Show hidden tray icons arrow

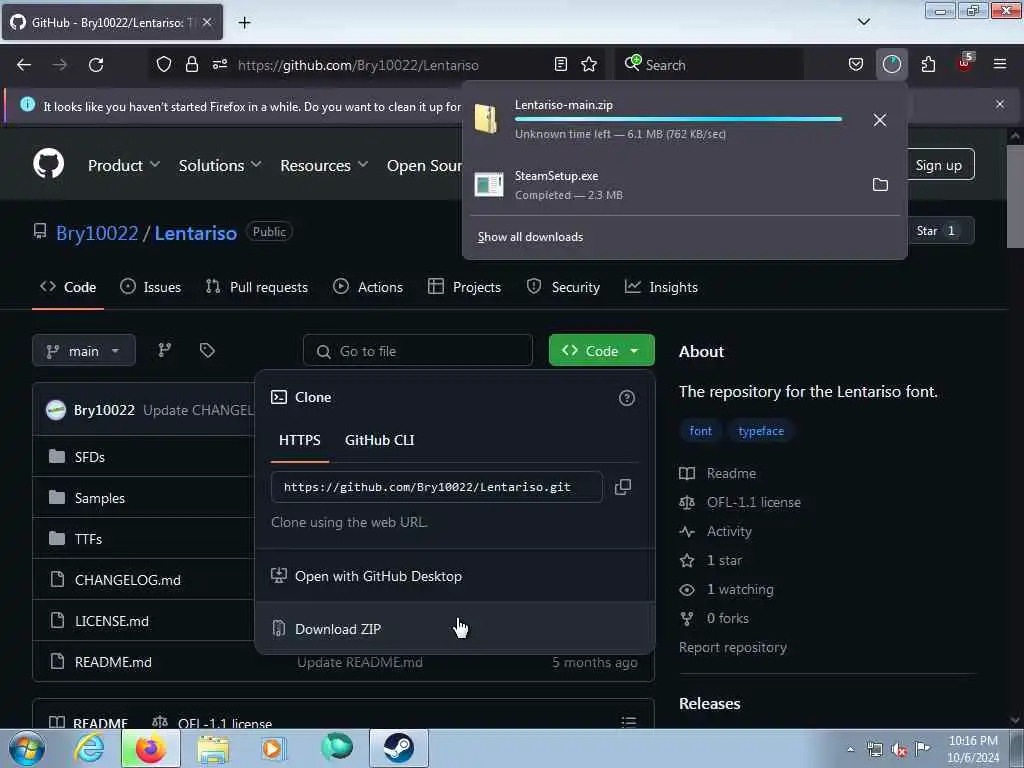pos(850,749)
